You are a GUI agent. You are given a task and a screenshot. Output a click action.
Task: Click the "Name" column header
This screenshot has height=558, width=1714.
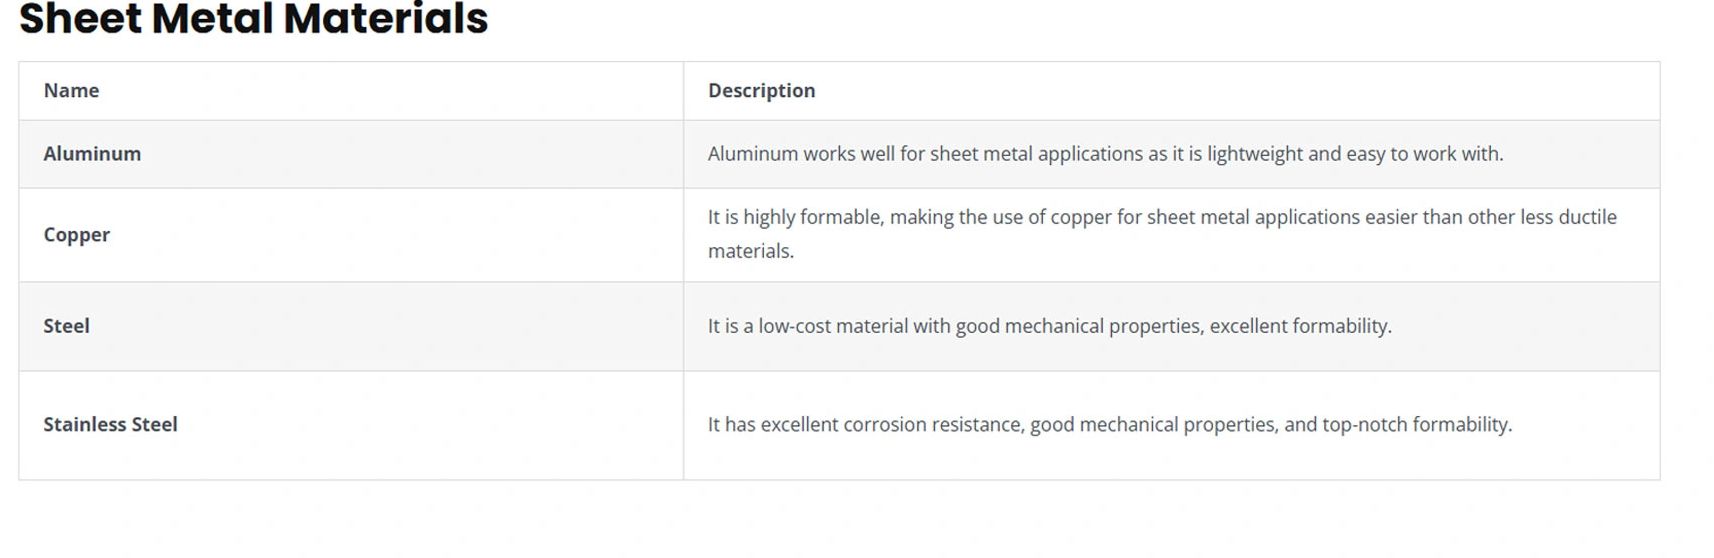(71, 91)
